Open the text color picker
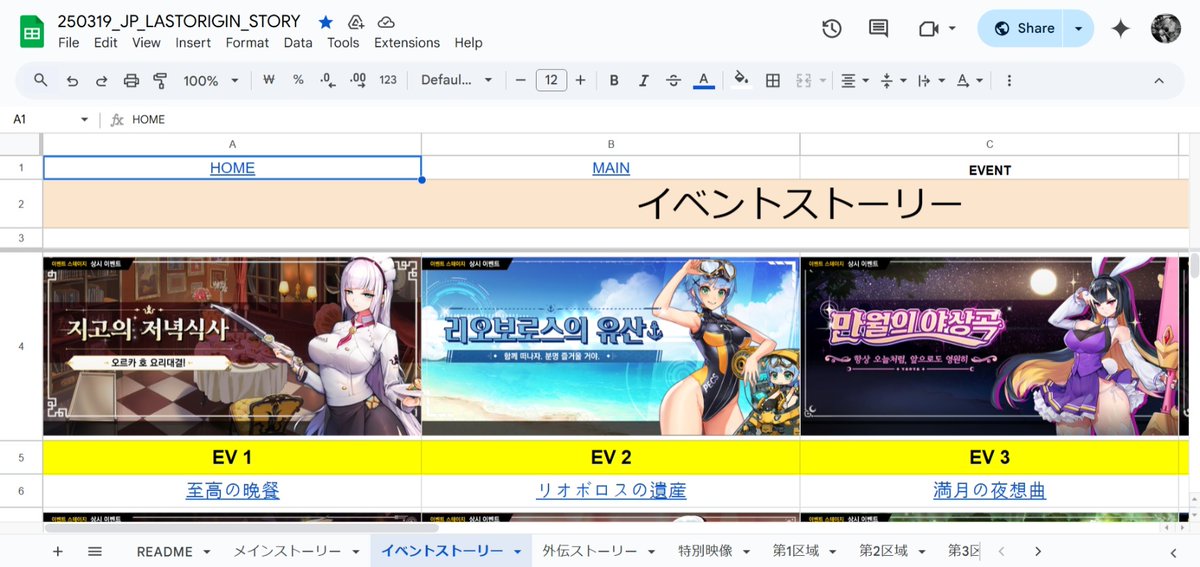The height and width of the screenshot is (567, 1200). (703, 80)
